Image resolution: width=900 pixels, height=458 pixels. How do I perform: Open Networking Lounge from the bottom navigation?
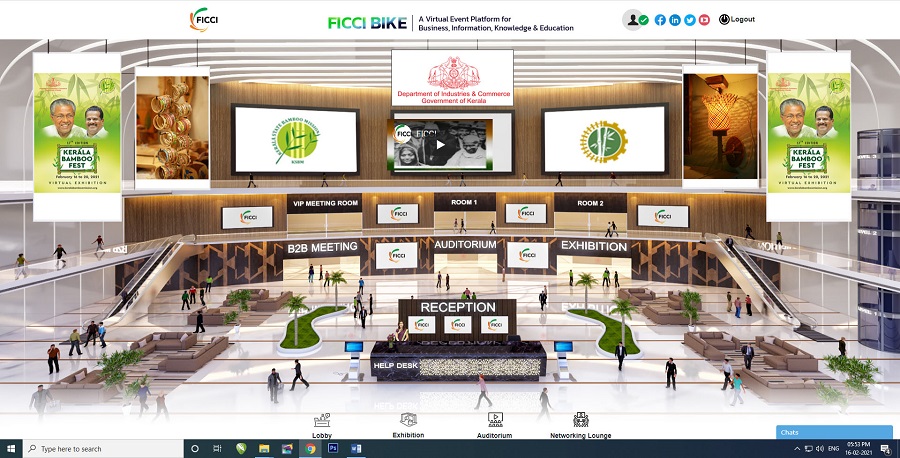(580, 424)
